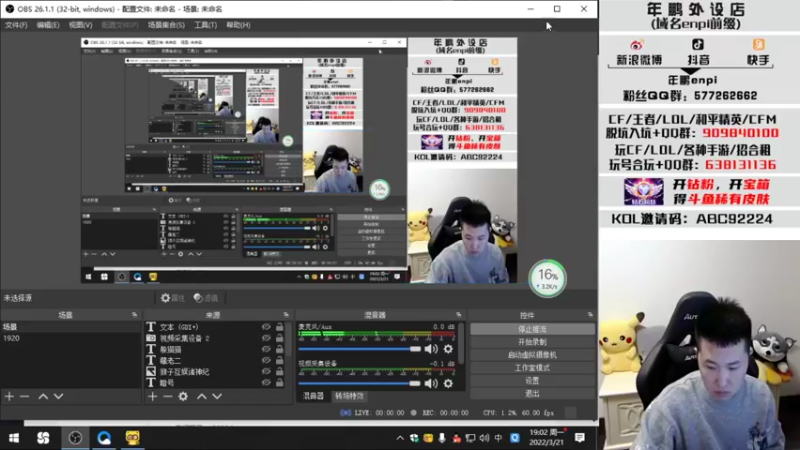The width and height of the screenshot is (800, 450).
Task: Mute the 视频采集设备 mixer speaker icon
Action: pos(431,383)
